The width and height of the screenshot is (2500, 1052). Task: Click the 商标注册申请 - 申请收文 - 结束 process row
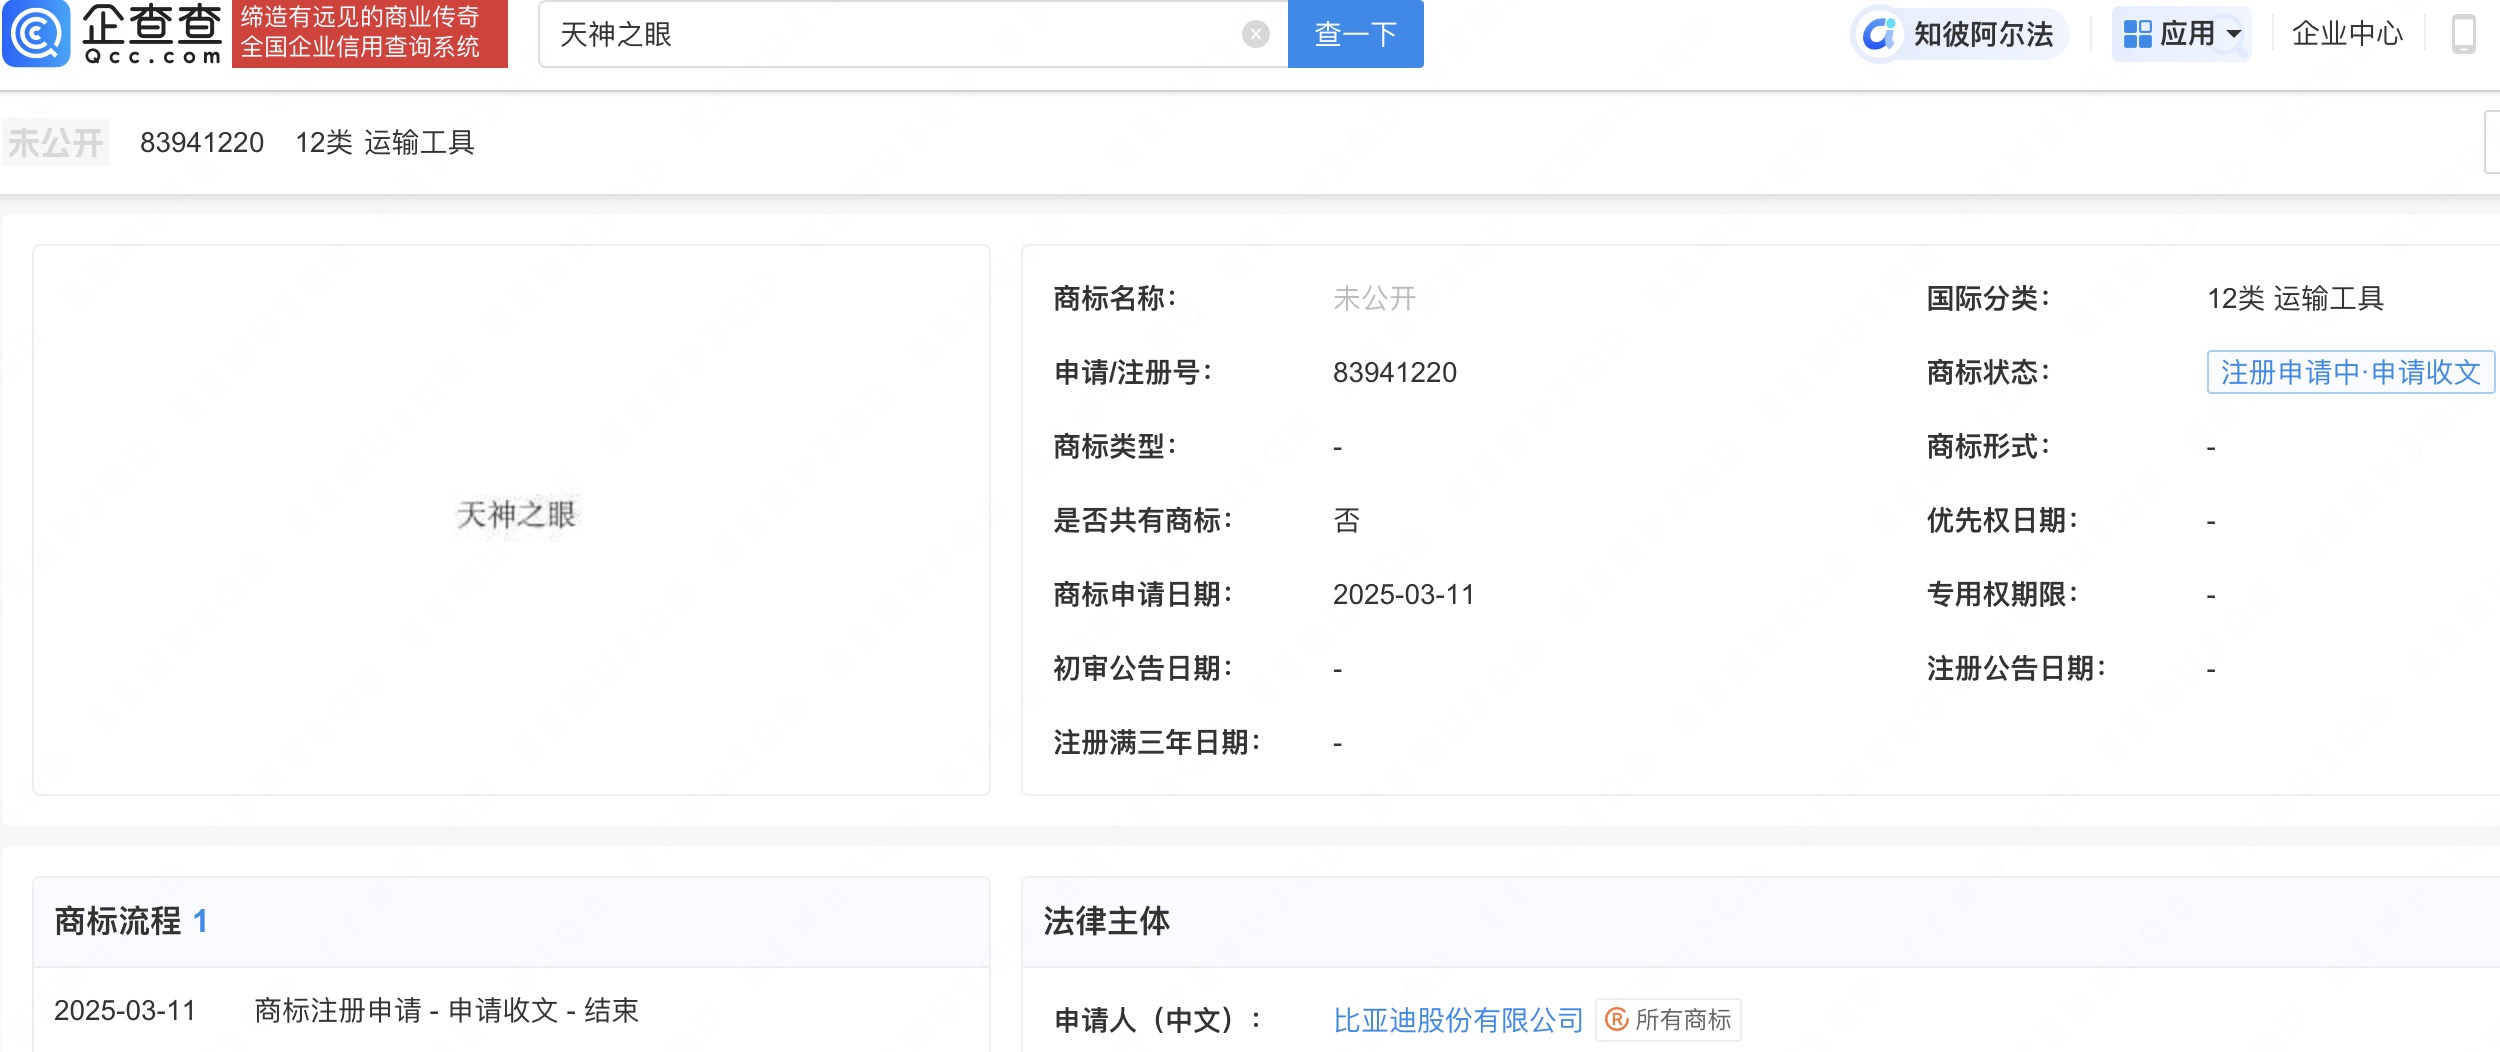446,1010
